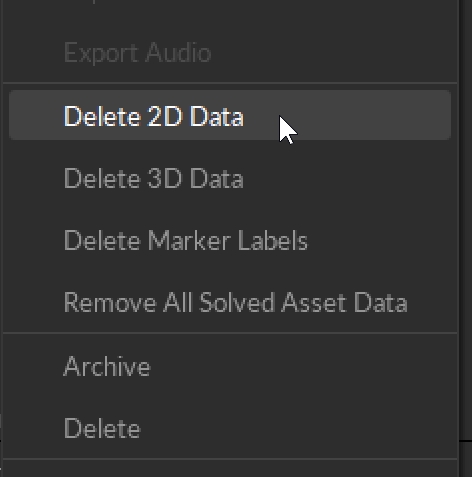This screenshot has width=472, height=477.
Task: Remove 3D data via Delete 3D Data
Action: 230,178
